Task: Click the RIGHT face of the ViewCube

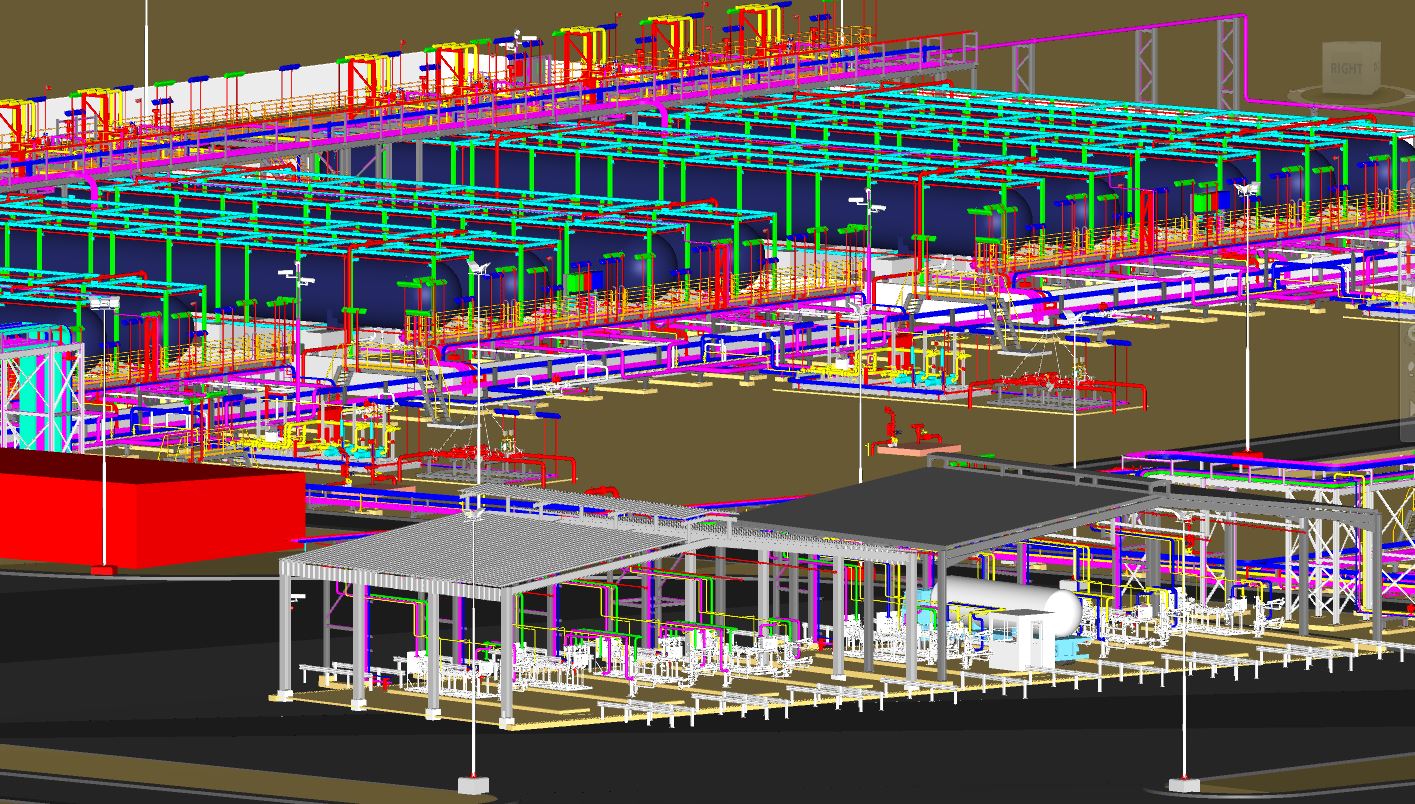Action: (1347, 68)
